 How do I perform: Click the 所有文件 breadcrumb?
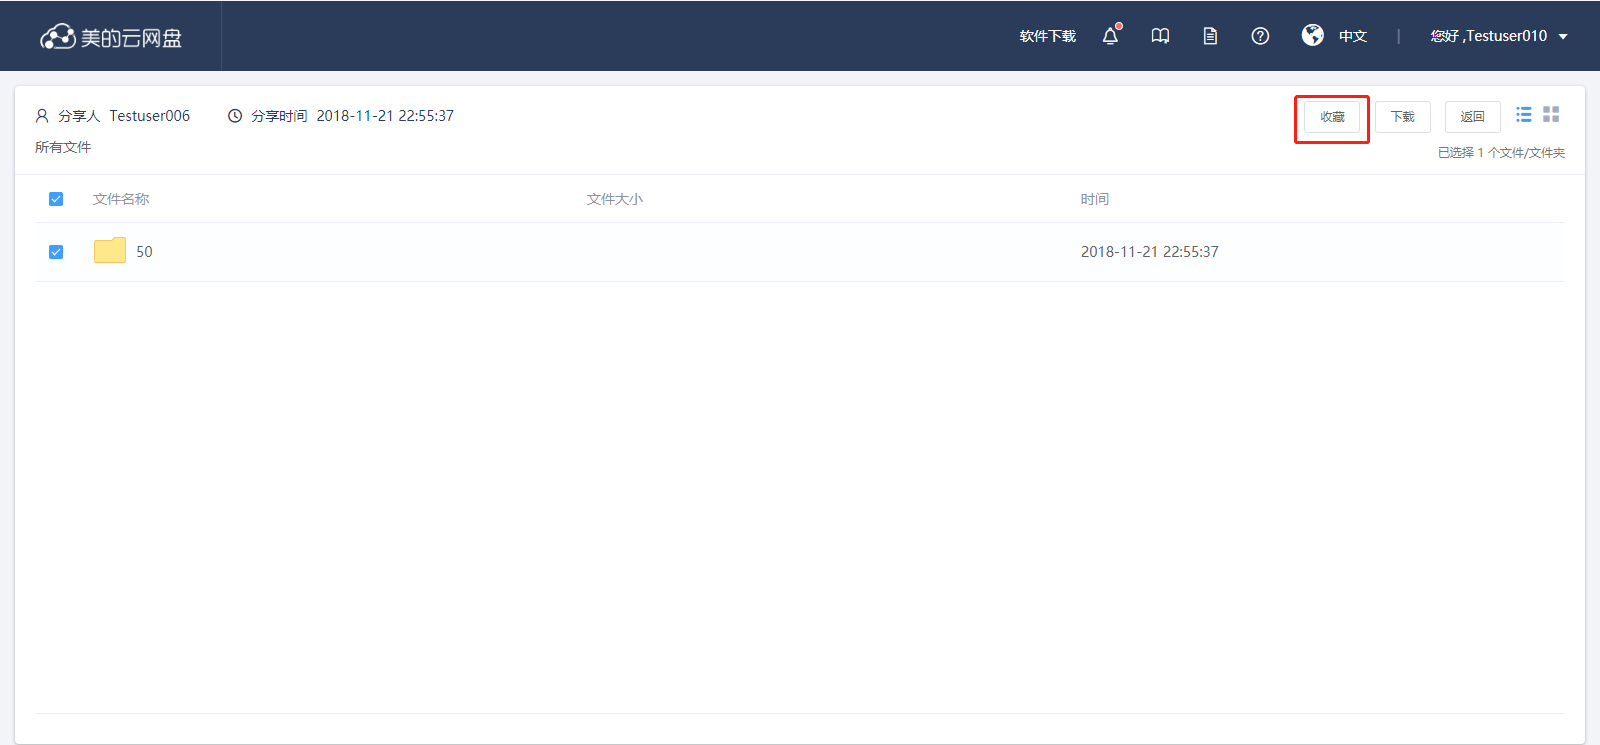pyautogui.click(x=63, y=147)
